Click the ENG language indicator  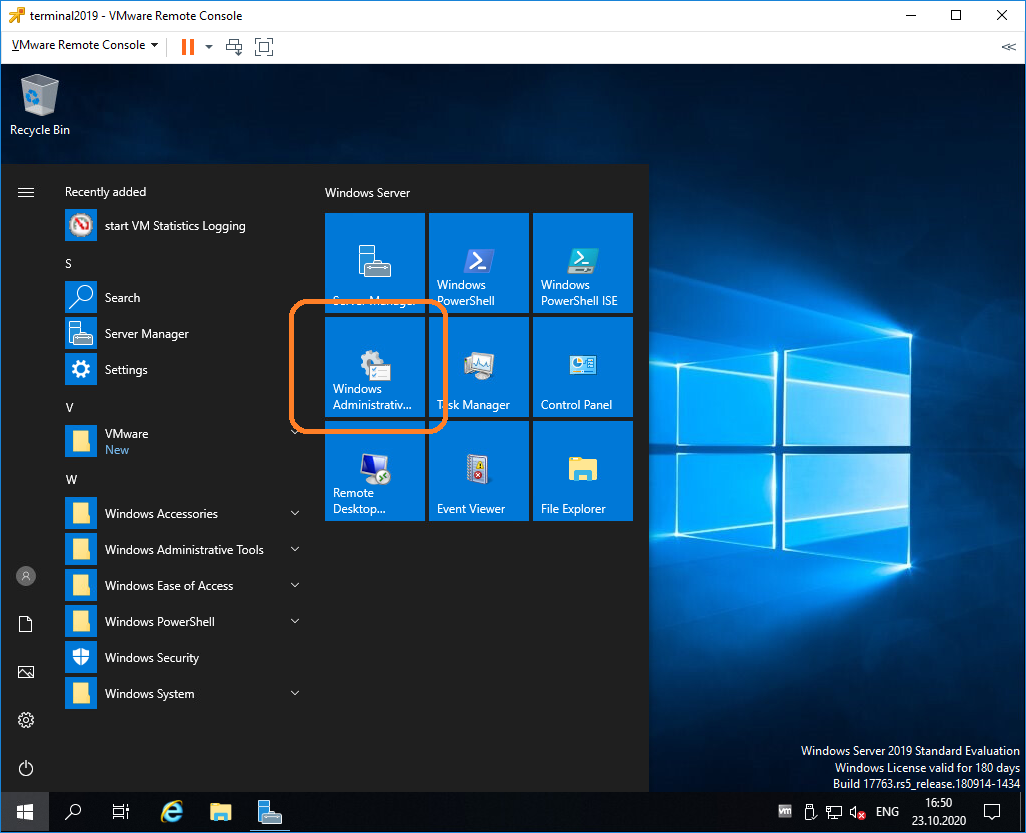(887, 812)
